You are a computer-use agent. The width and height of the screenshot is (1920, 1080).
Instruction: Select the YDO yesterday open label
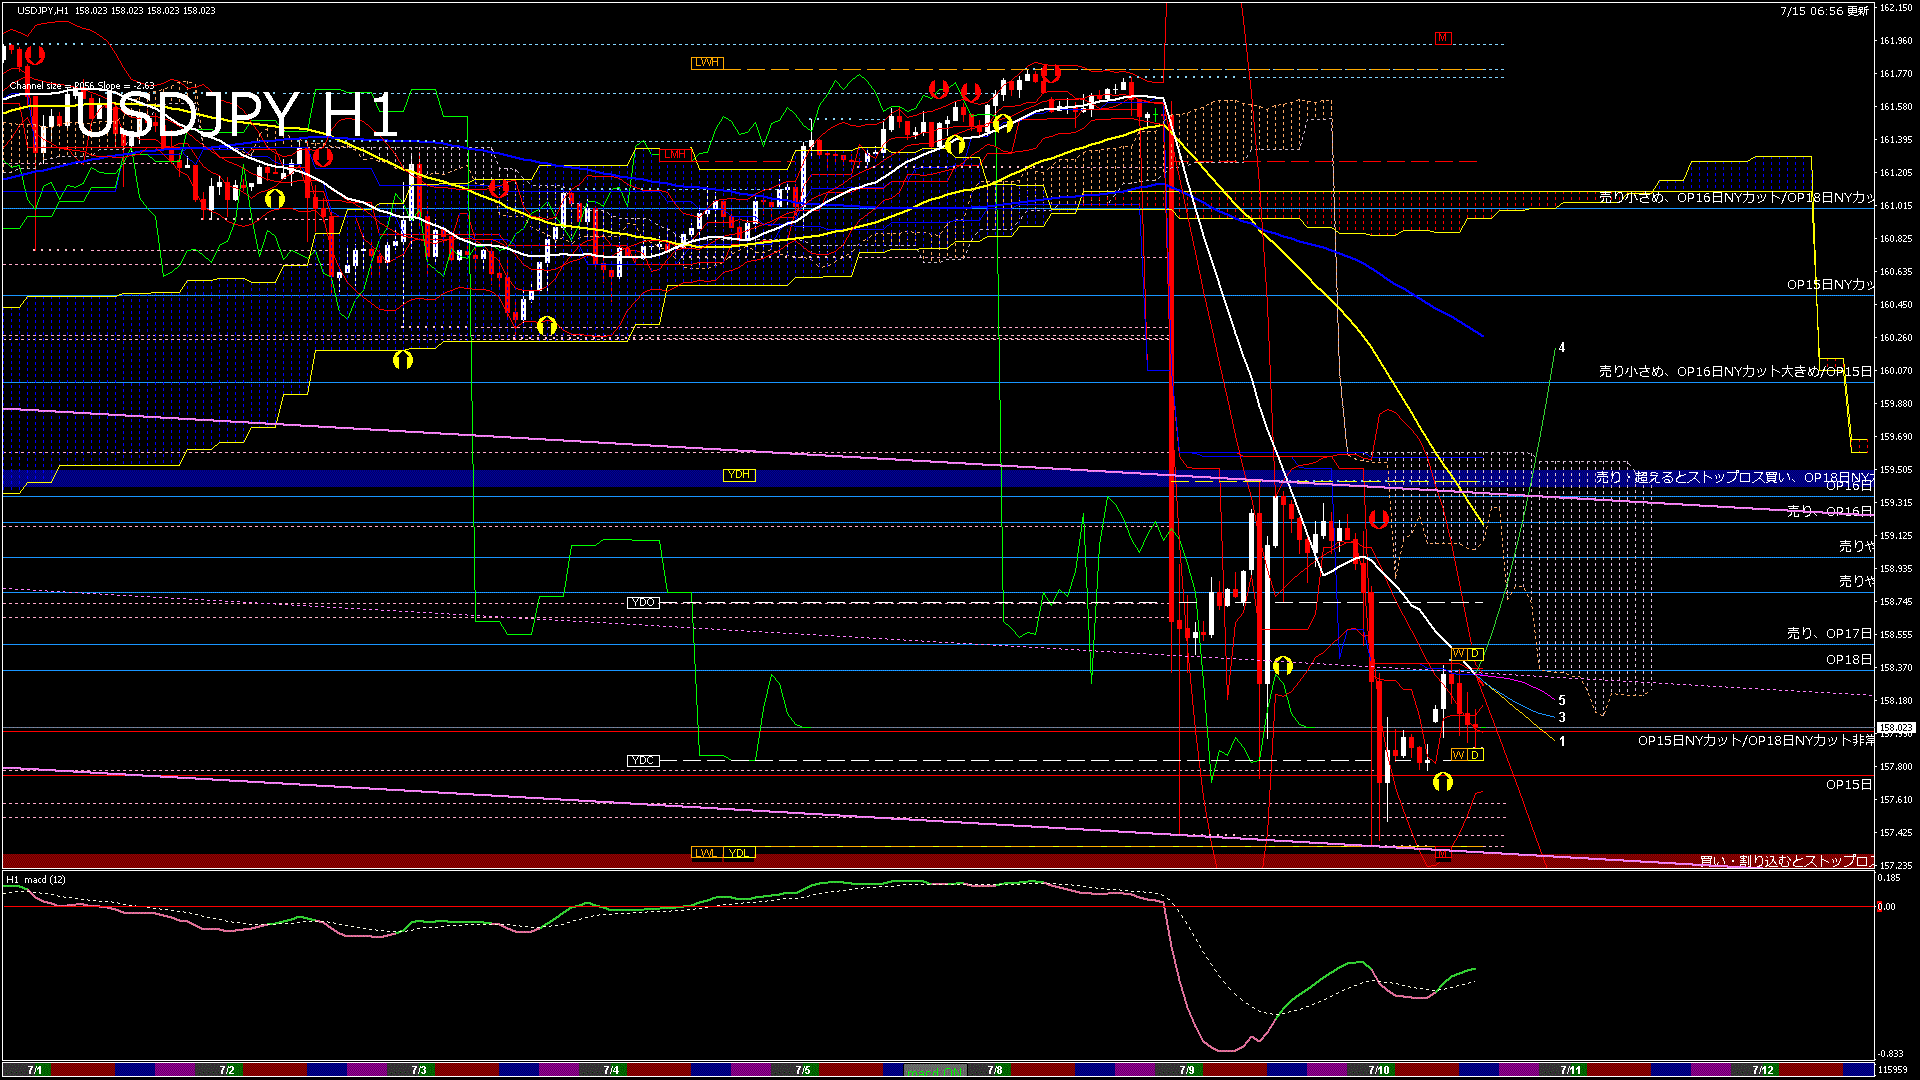pos(643,603)
